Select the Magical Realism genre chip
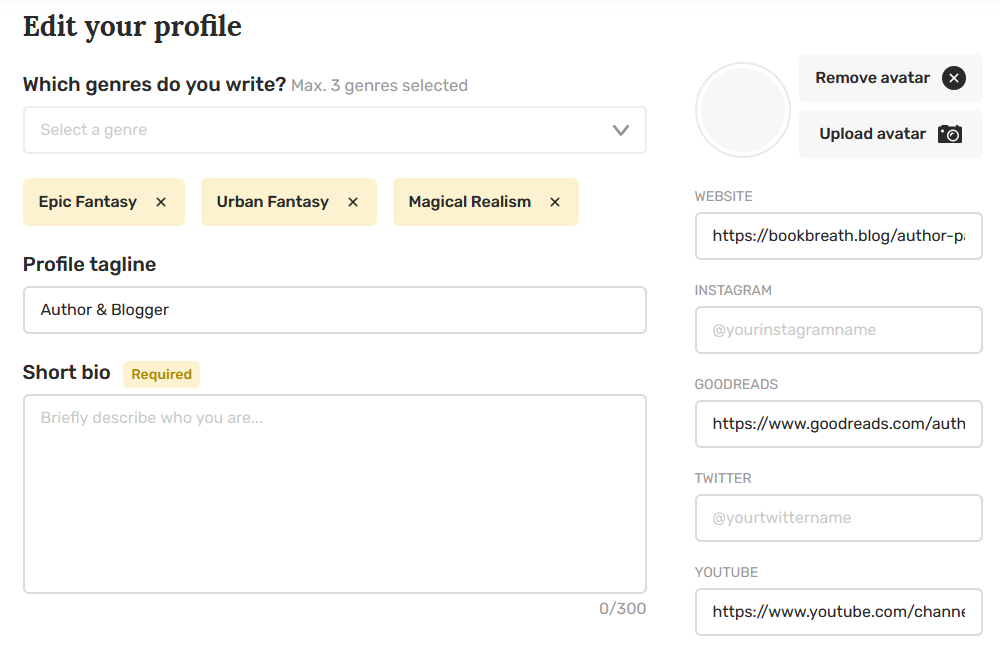 (x=470, y=202)
